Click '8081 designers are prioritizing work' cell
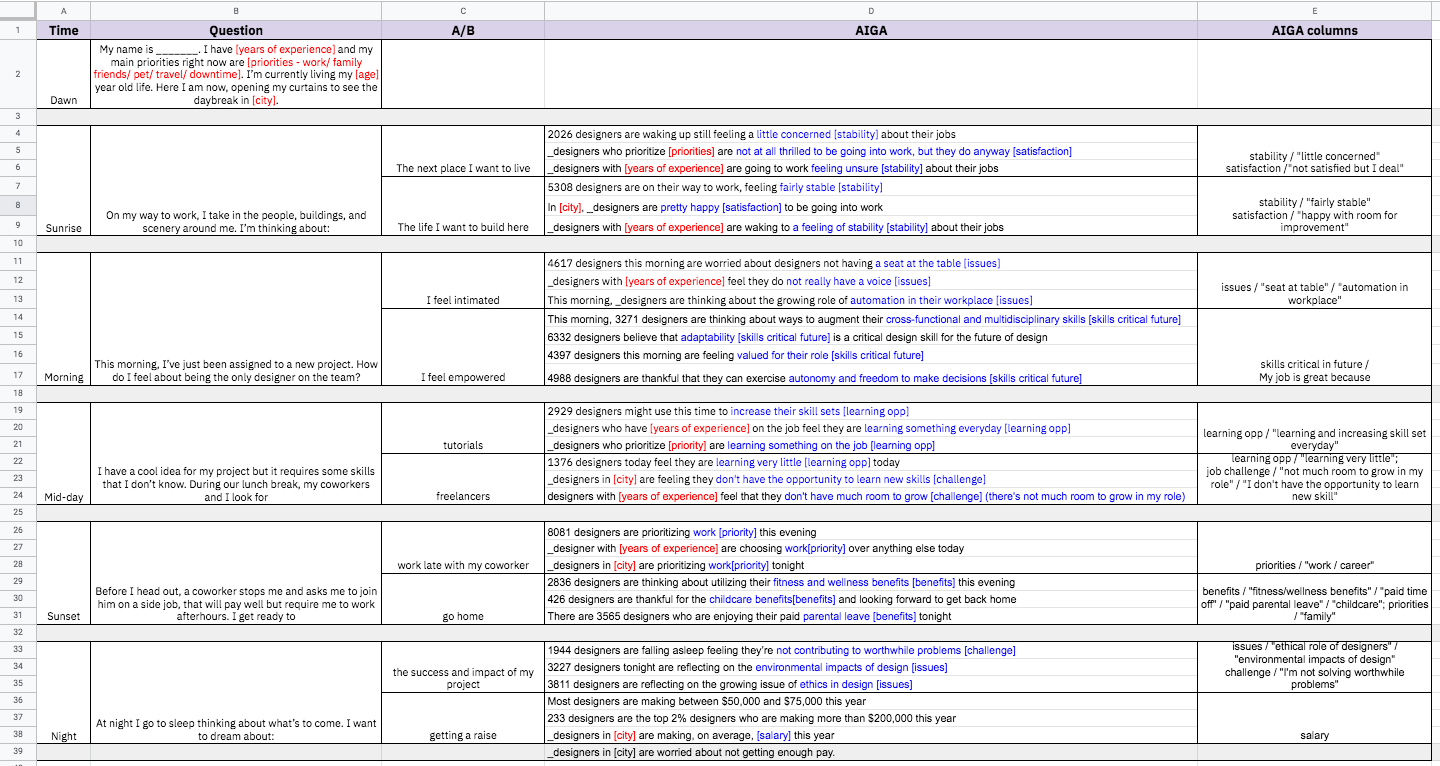The height and width of the screenshot is (766, 1440). pos(871,532)
